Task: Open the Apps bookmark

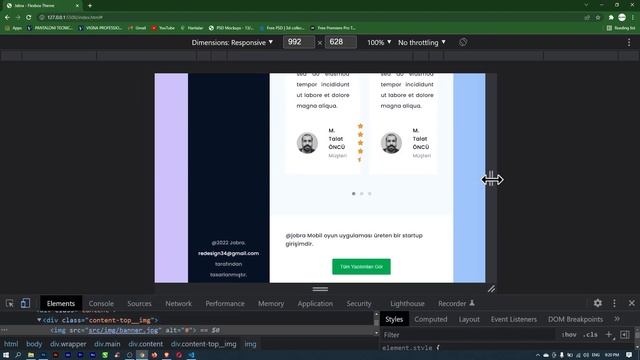Action: (13, 28)
